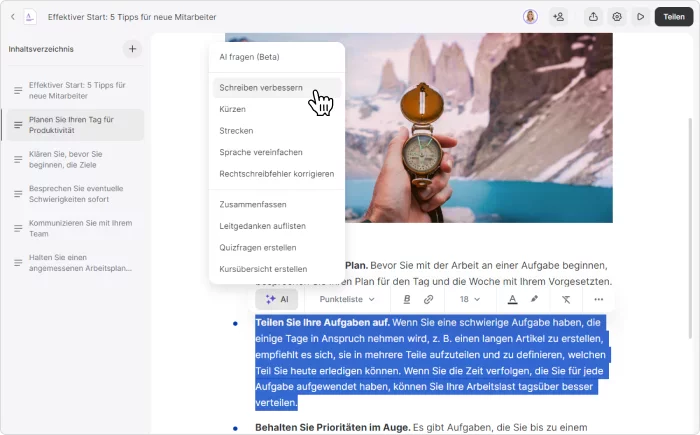
Task: Open highlighter color tool
Action: 534,299
